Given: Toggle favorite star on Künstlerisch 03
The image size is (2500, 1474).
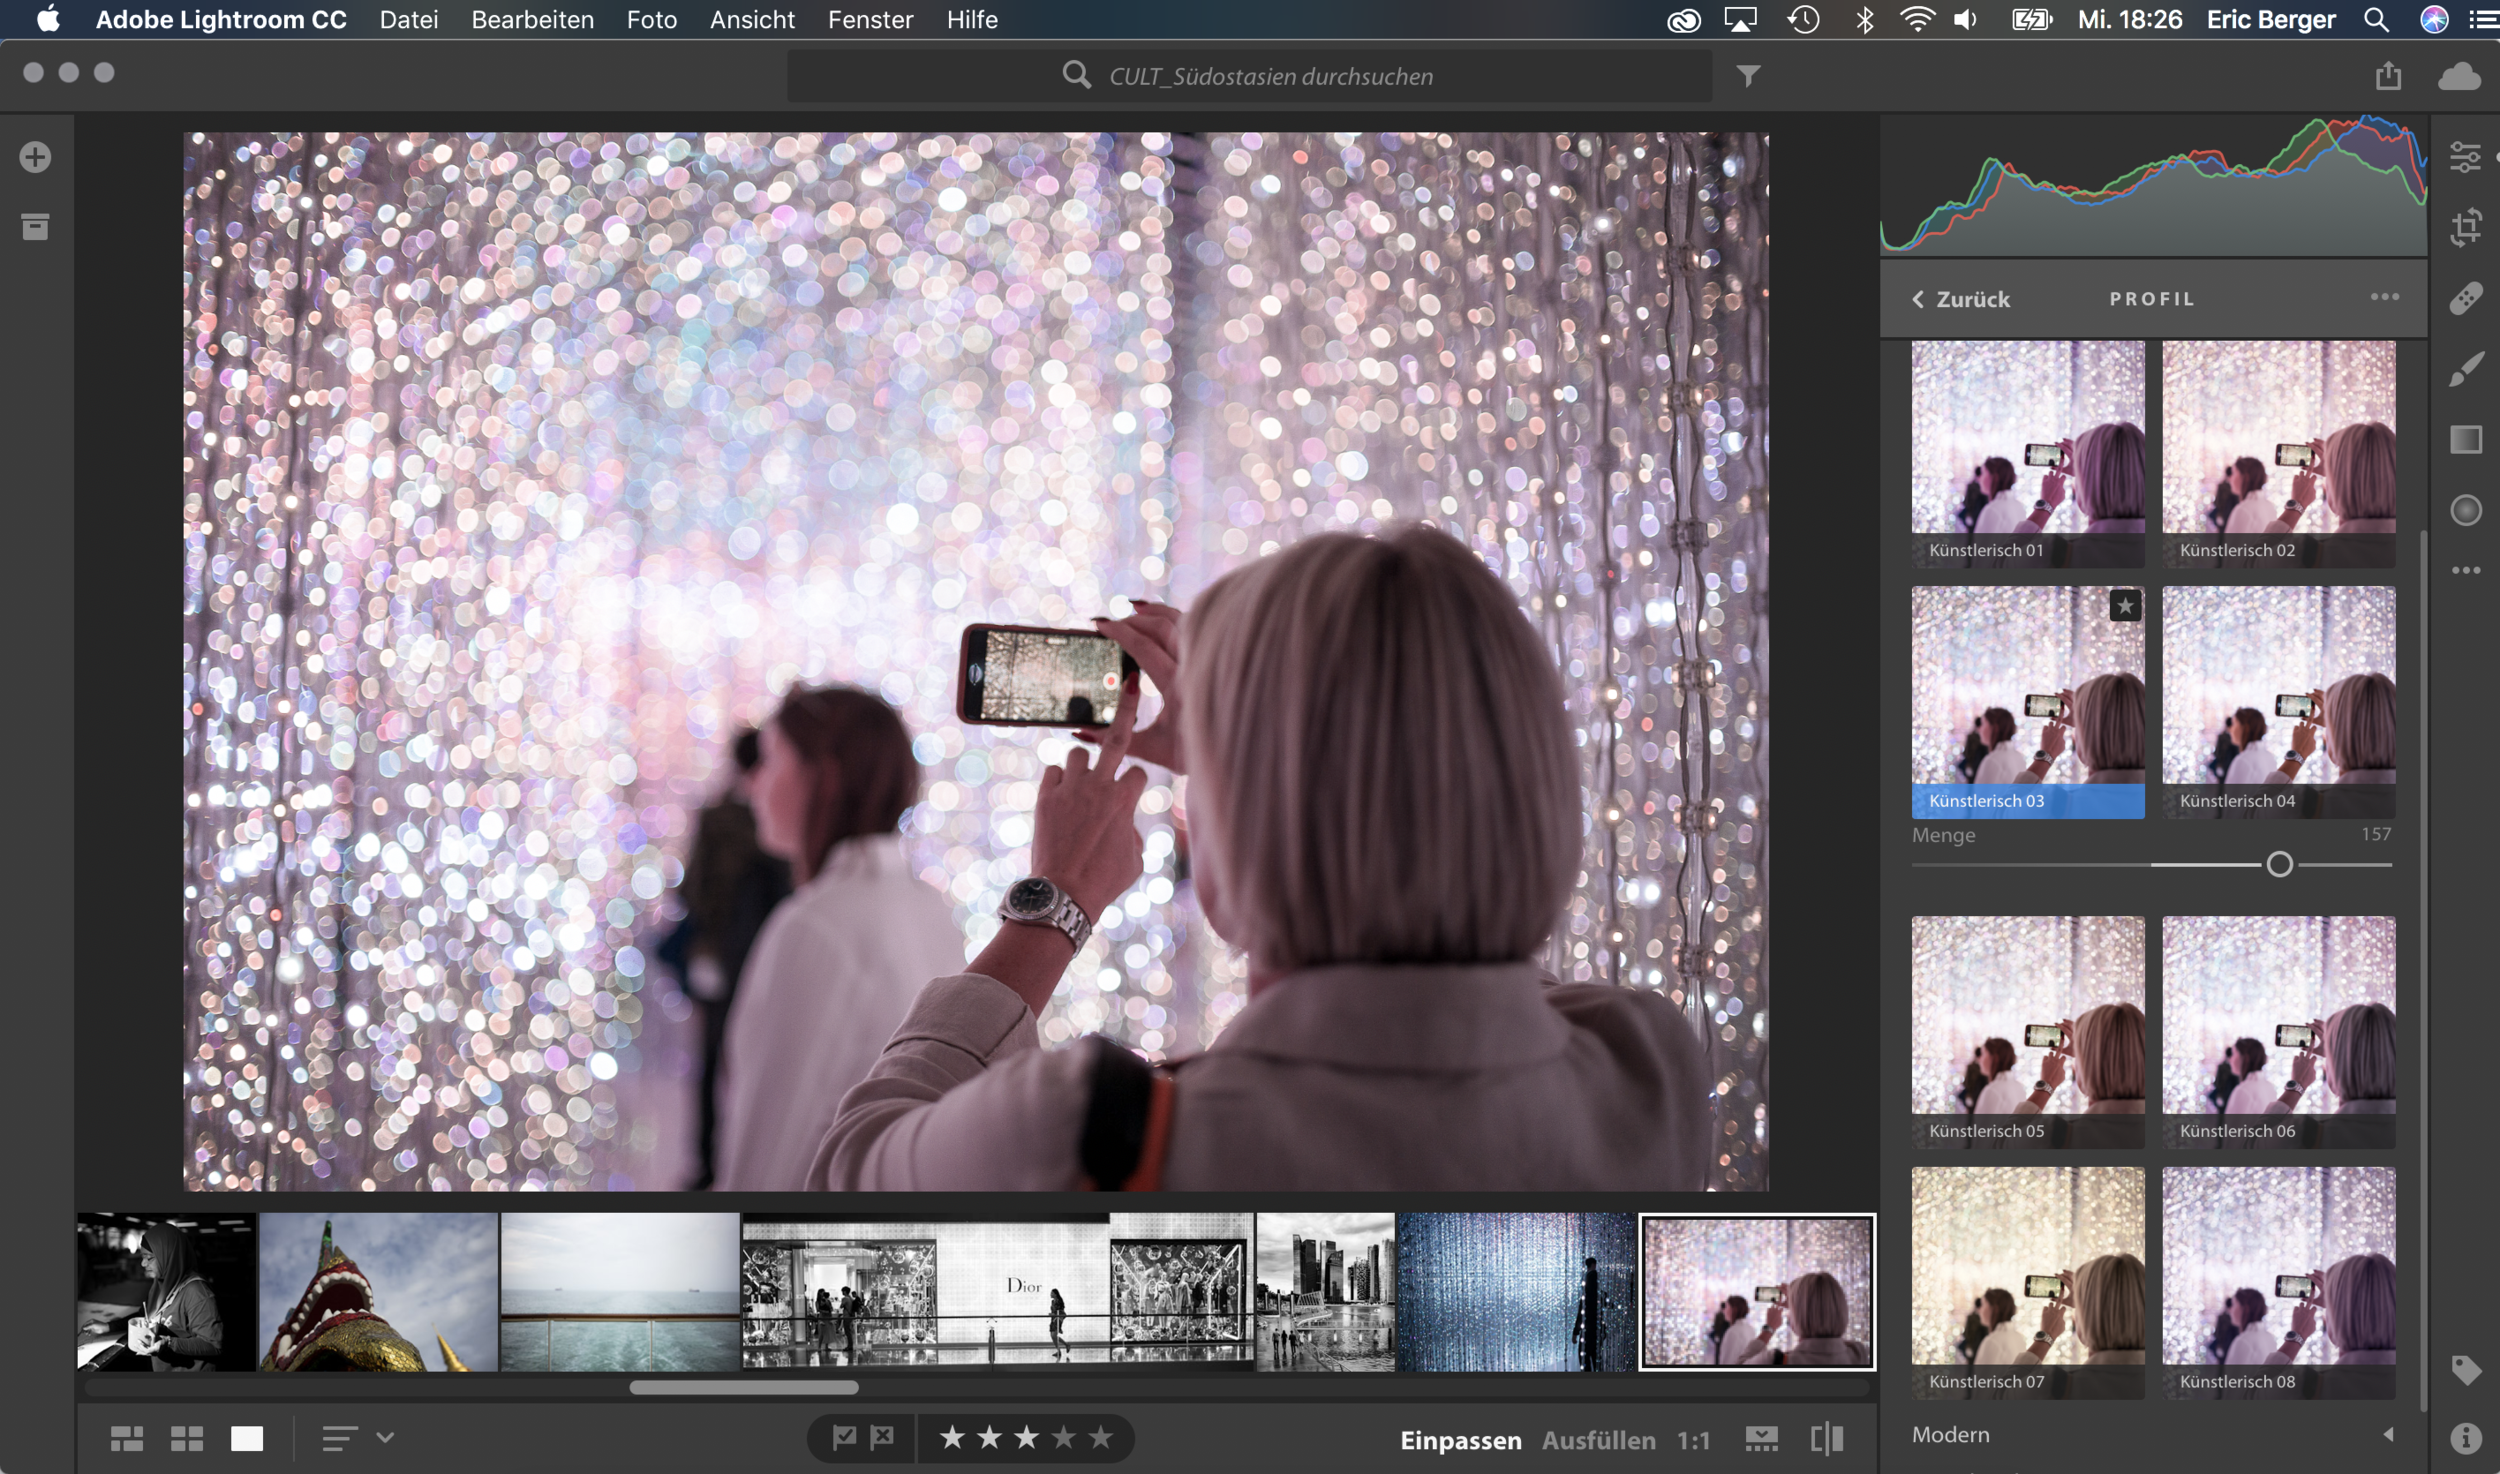Looking at the screenshot, I should pos(2125,605).
